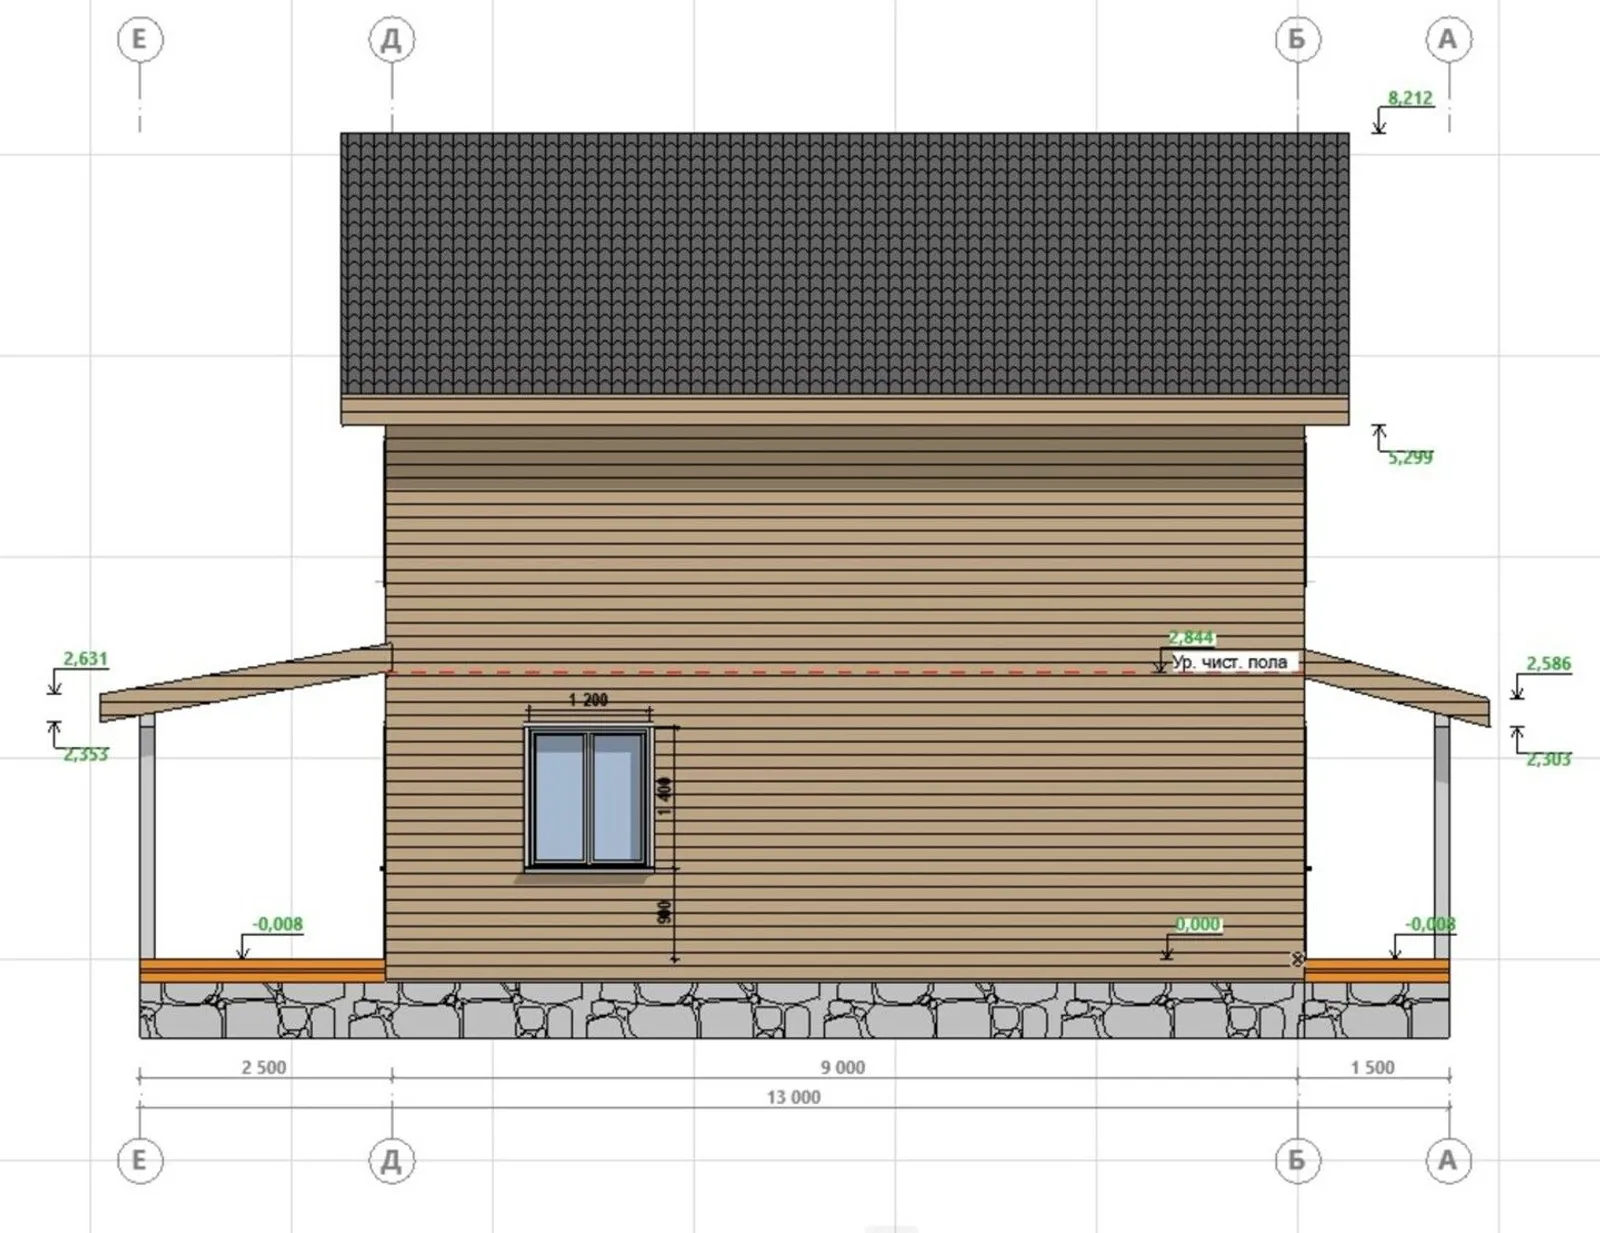Image resolution: width=1600 pixels, height=1233 pixels.
Task: Click the dark tiled roof surface
Action: click(844, 265)
